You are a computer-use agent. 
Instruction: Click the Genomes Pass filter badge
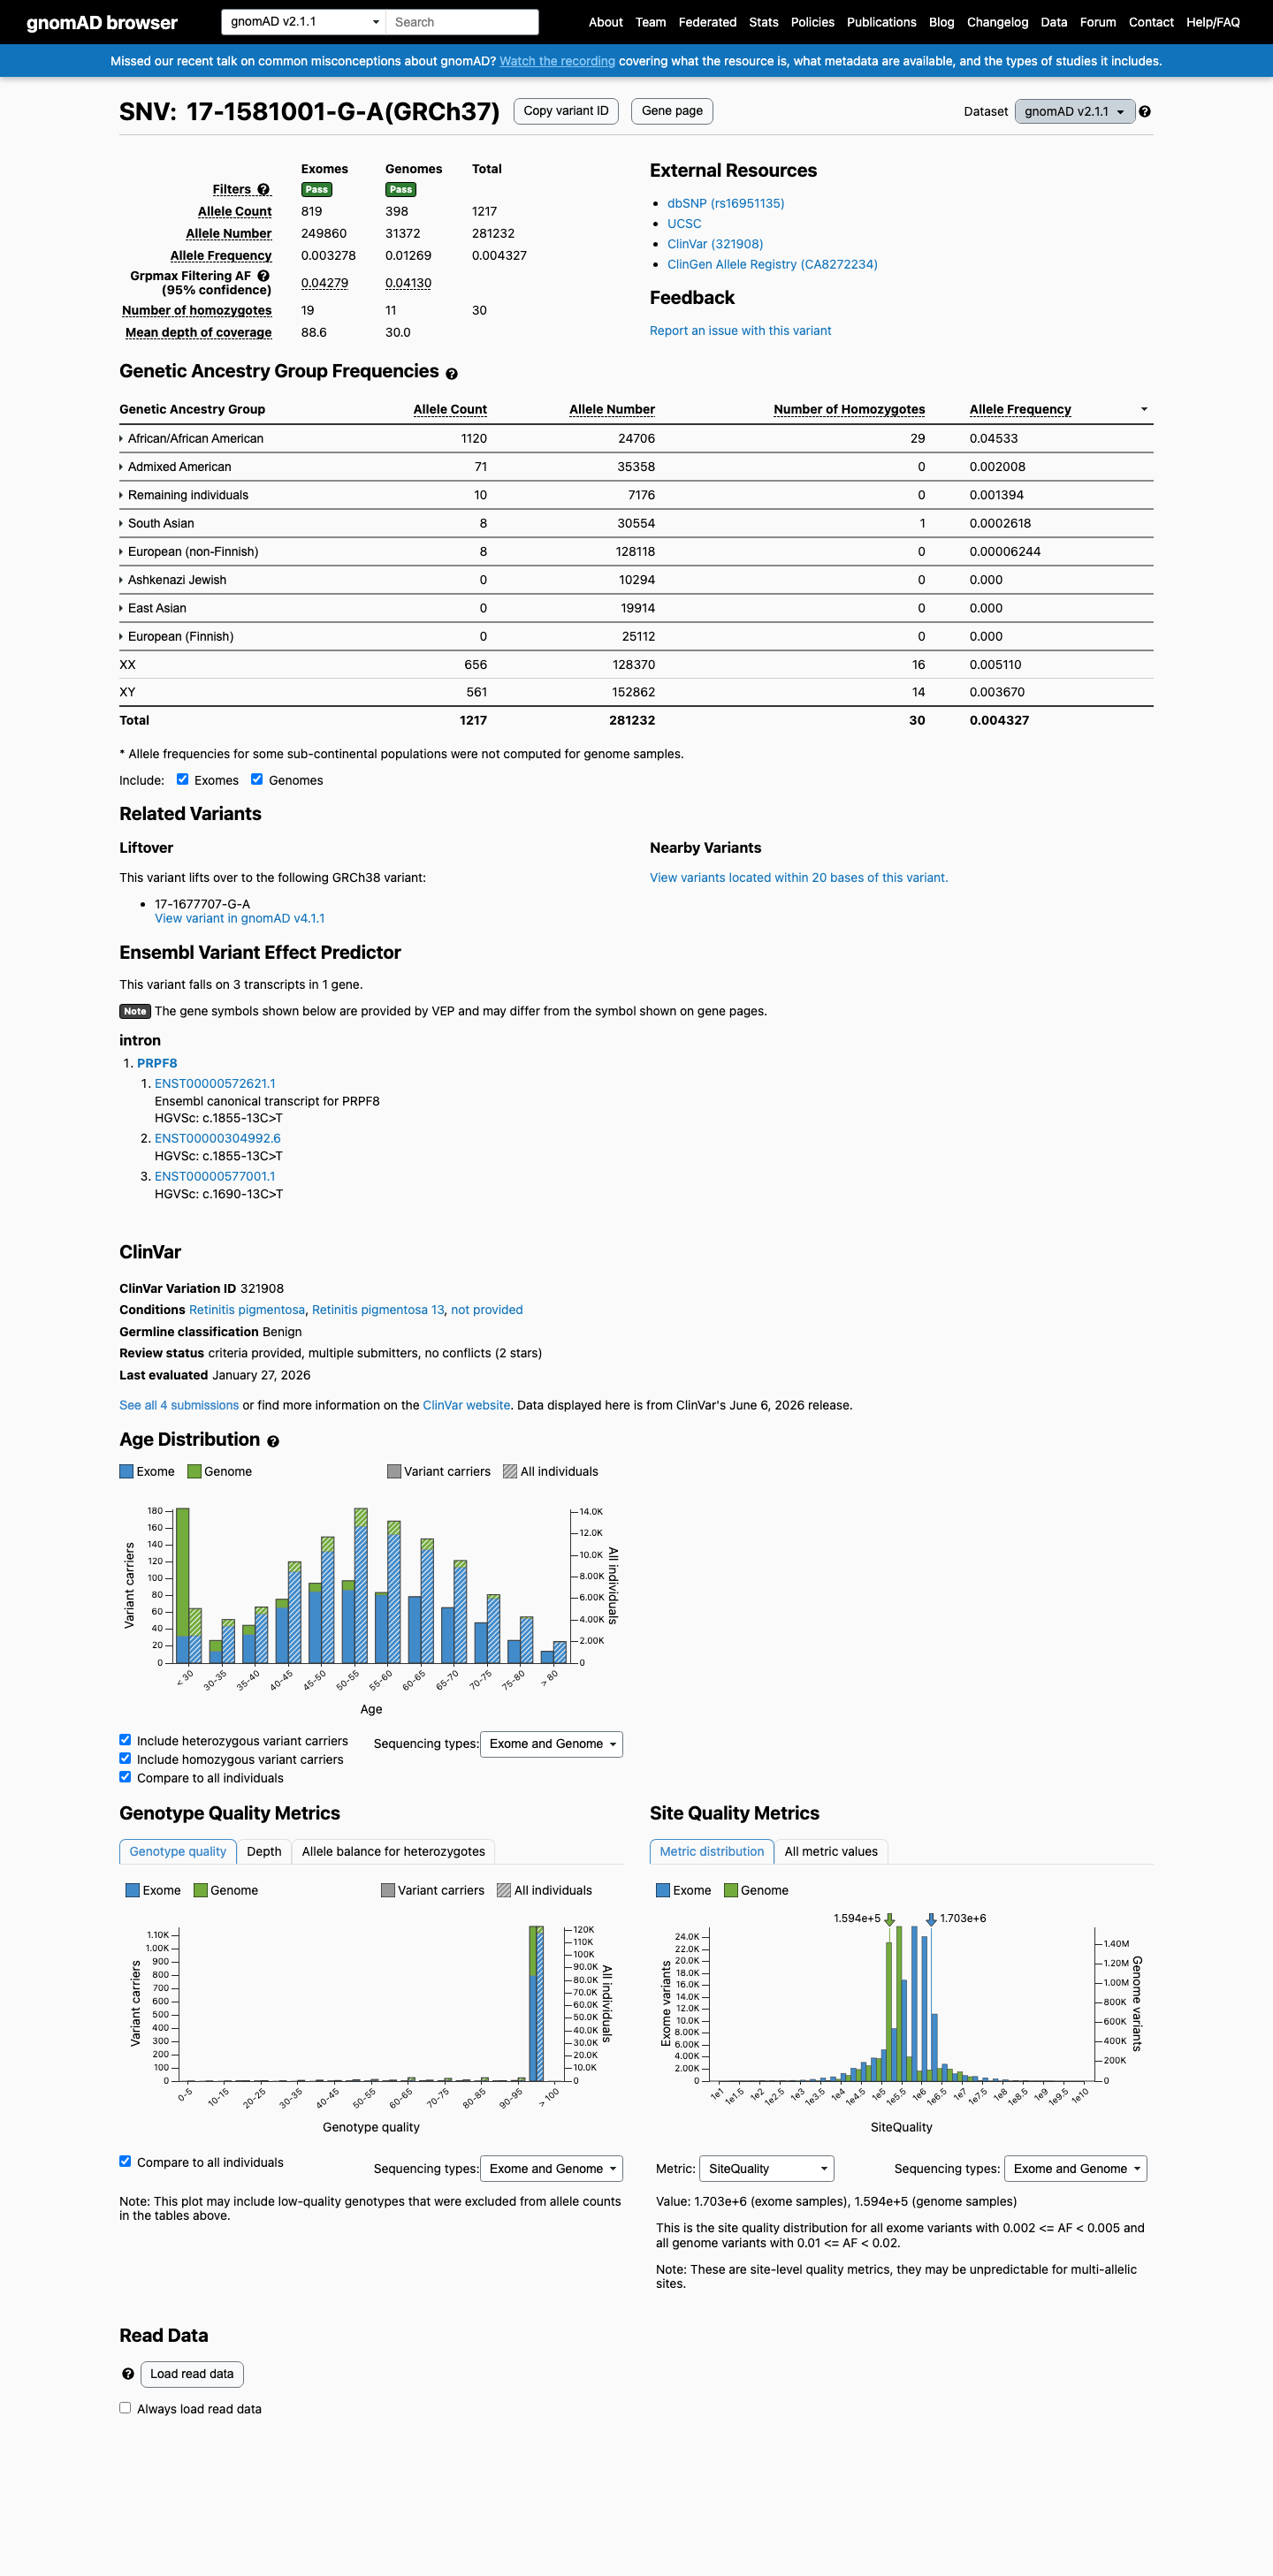pos(401,190)
